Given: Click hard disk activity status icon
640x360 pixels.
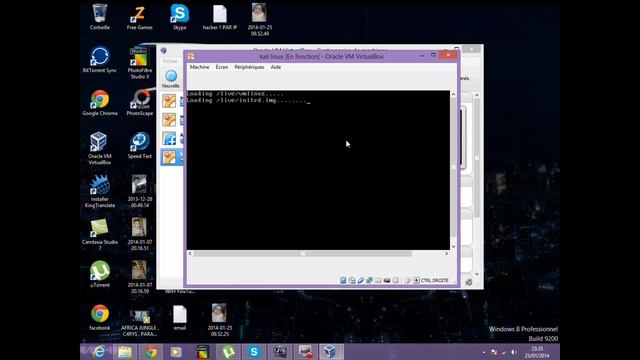Looking at the screenshot, I should [343, 280].
